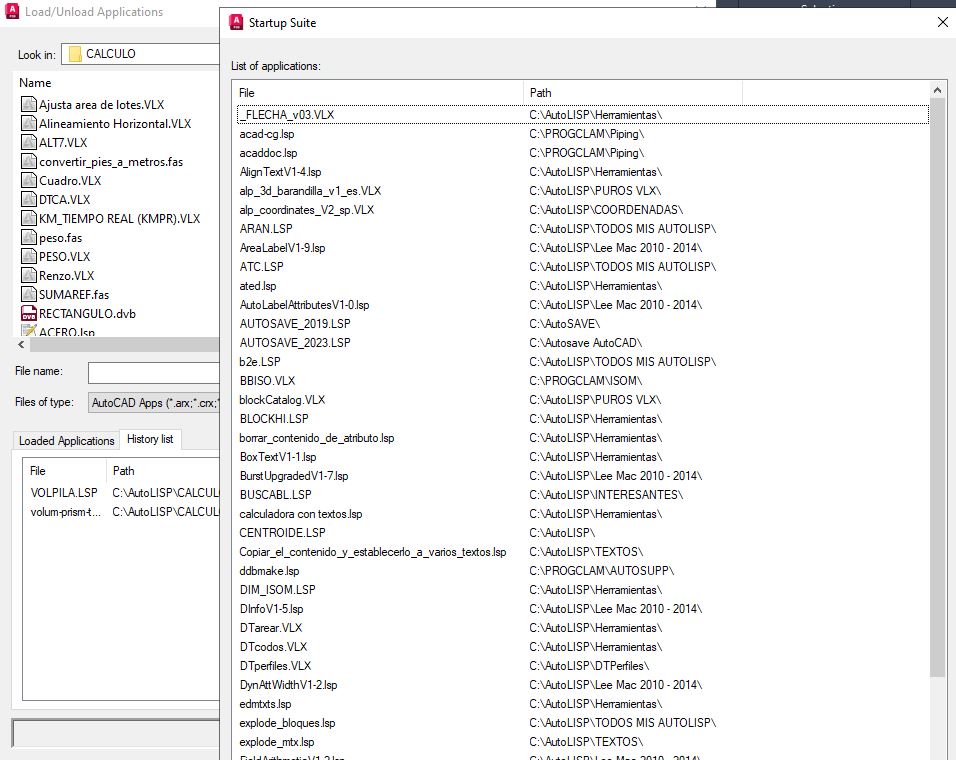
Task: Click the KM_TIEMPO REAL (KMPR).VLX file icon
Action: [x=29, y=218]
